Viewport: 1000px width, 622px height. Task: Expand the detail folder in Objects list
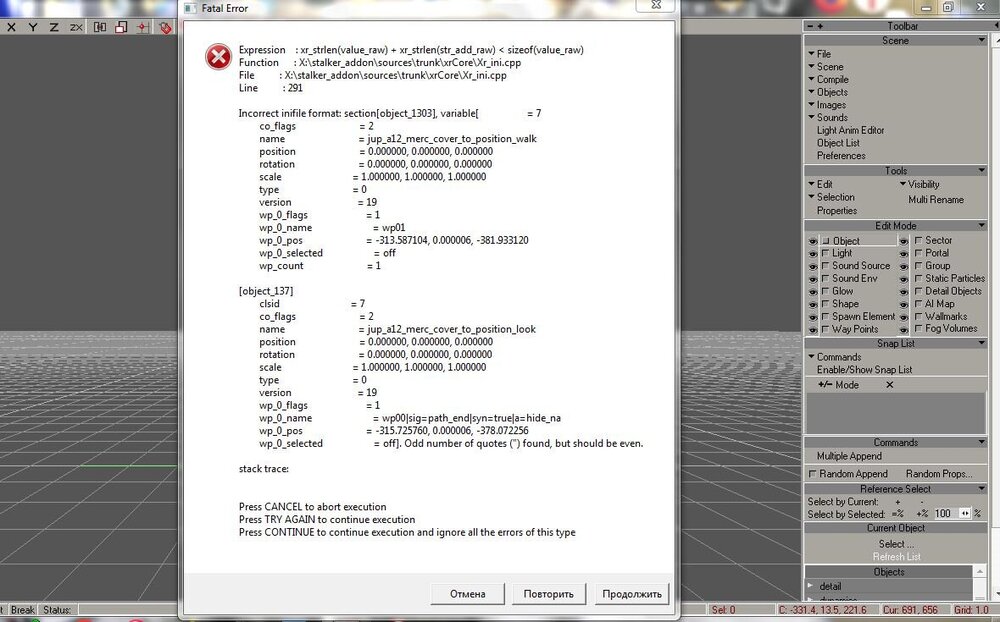coord(811,586)
